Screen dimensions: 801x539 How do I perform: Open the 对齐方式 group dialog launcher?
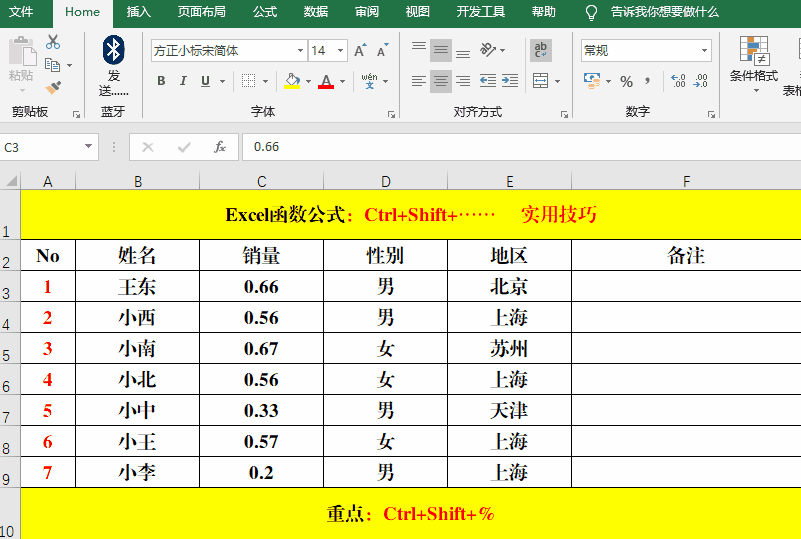[x=564, y=114]
